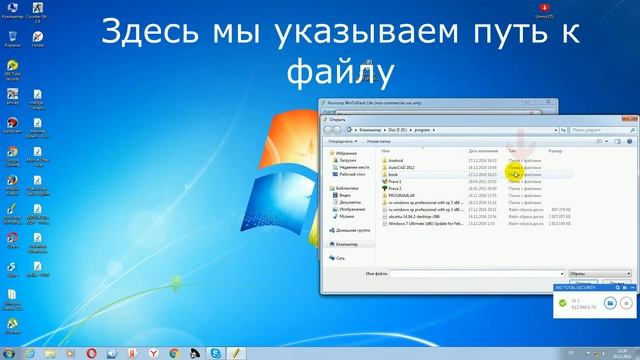The height and width of the screenshot is (360, 640).
Task: Open Windows Media Player taskbar icon
Action: (71, 353)
